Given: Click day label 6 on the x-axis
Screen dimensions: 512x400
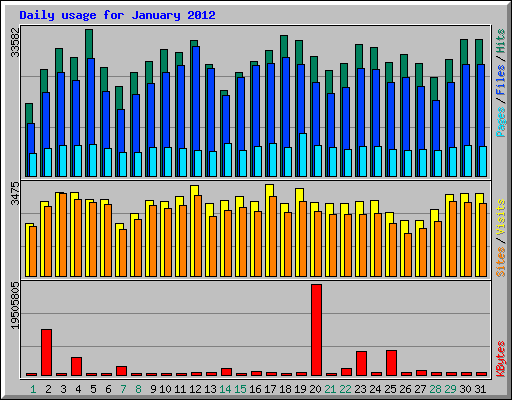Looking at the screenshot, I should point(108,389).
